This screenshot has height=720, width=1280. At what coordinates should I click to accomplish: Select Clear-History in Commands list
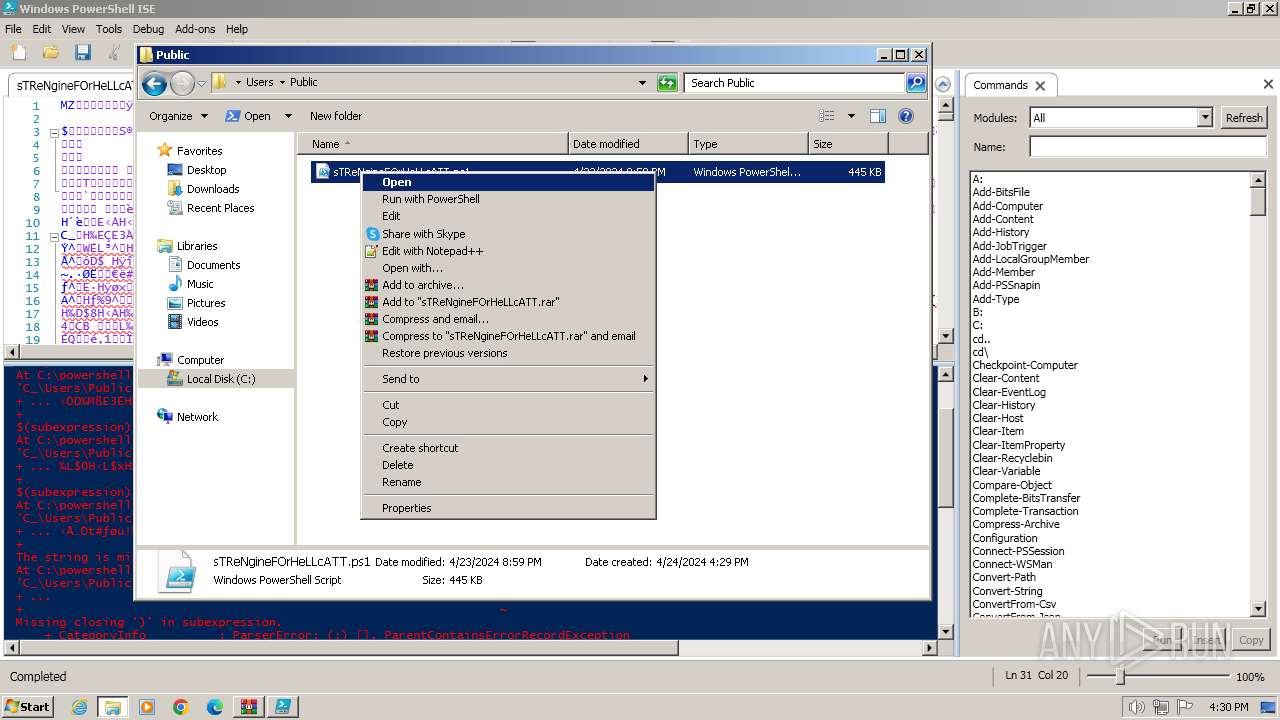(x=1004, y=405)
